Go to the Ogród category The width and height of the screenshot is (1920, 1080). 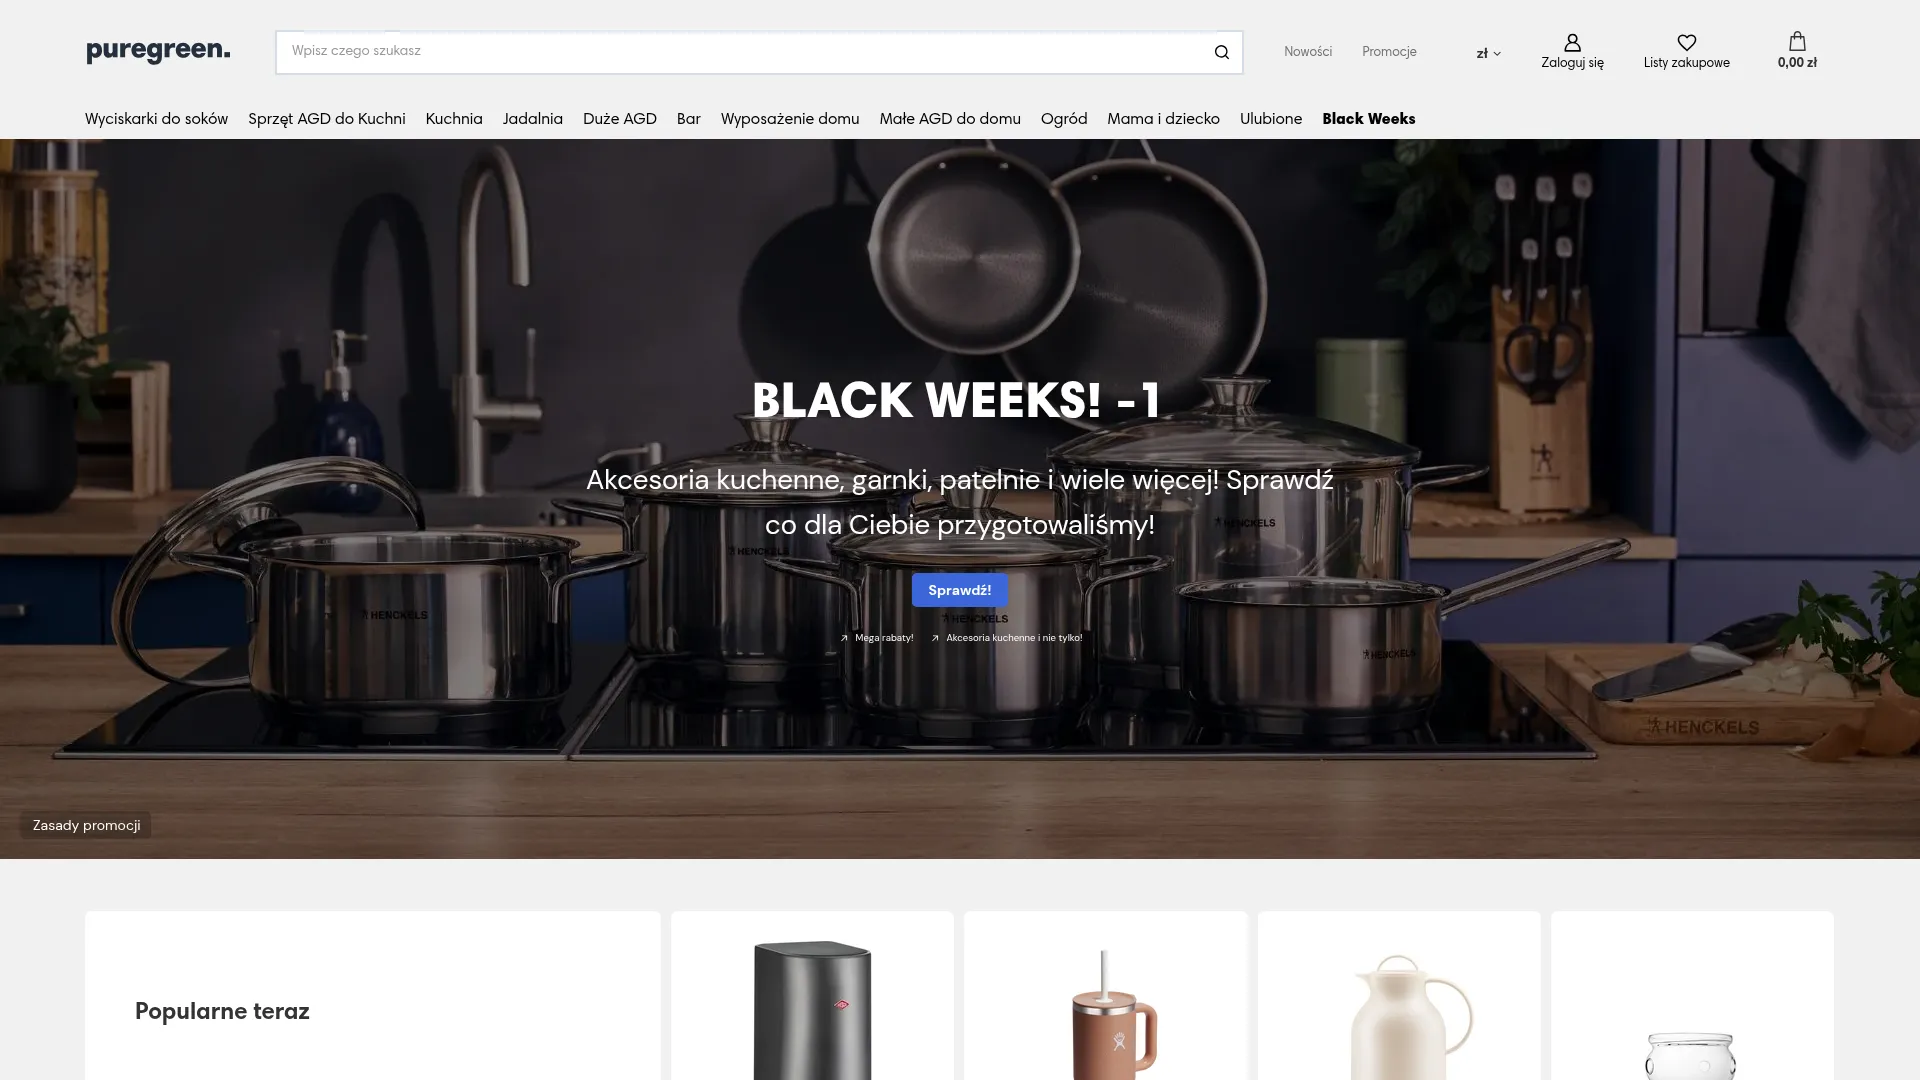click(x=1064, y=119)
